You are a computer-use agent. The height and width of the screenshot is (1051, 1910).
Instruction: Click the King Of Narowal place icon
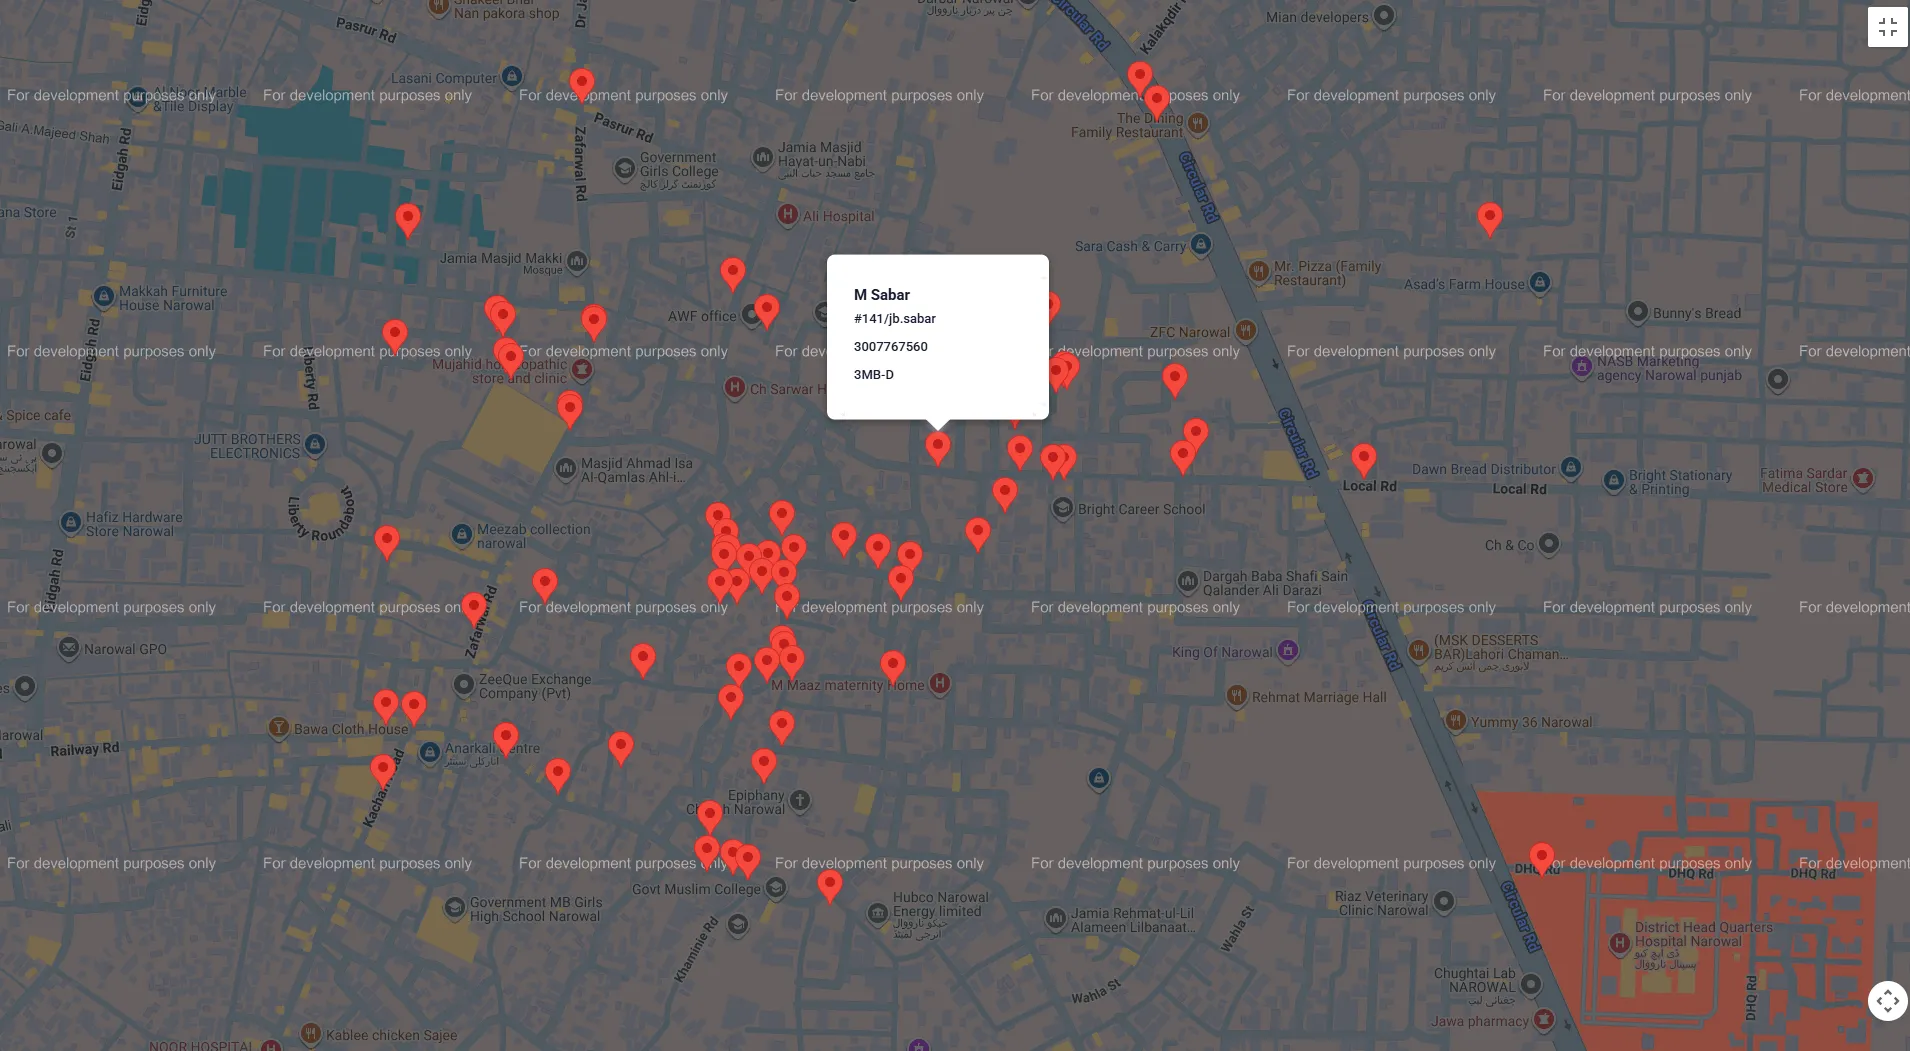(1288, 651)
